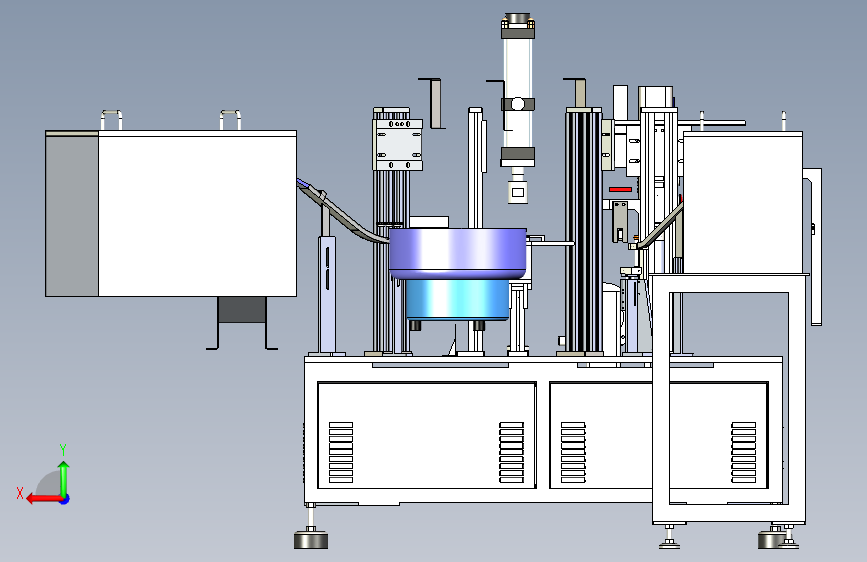Select the light blue feeder base drum

457,299
